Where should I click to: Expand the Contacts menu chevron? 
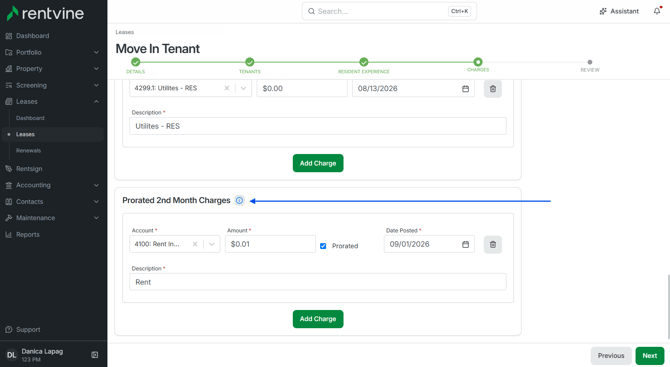point(96,202)
